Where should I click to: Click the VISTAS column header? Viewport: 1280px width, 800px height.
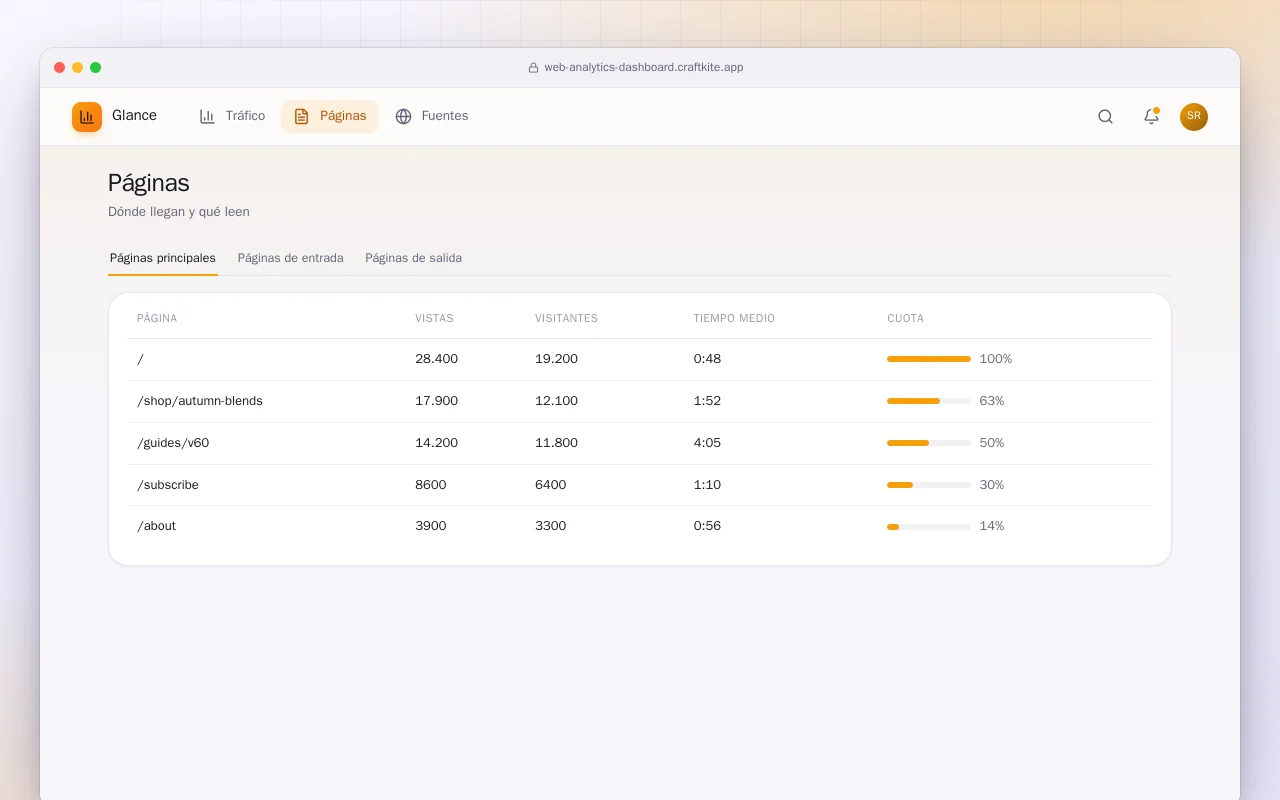point(434,319)
